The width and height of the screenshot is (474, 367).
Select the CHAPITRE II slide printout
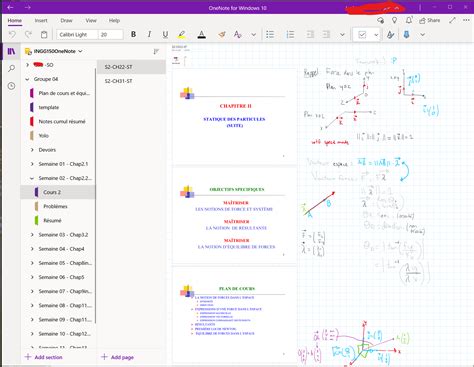point(235,116)
